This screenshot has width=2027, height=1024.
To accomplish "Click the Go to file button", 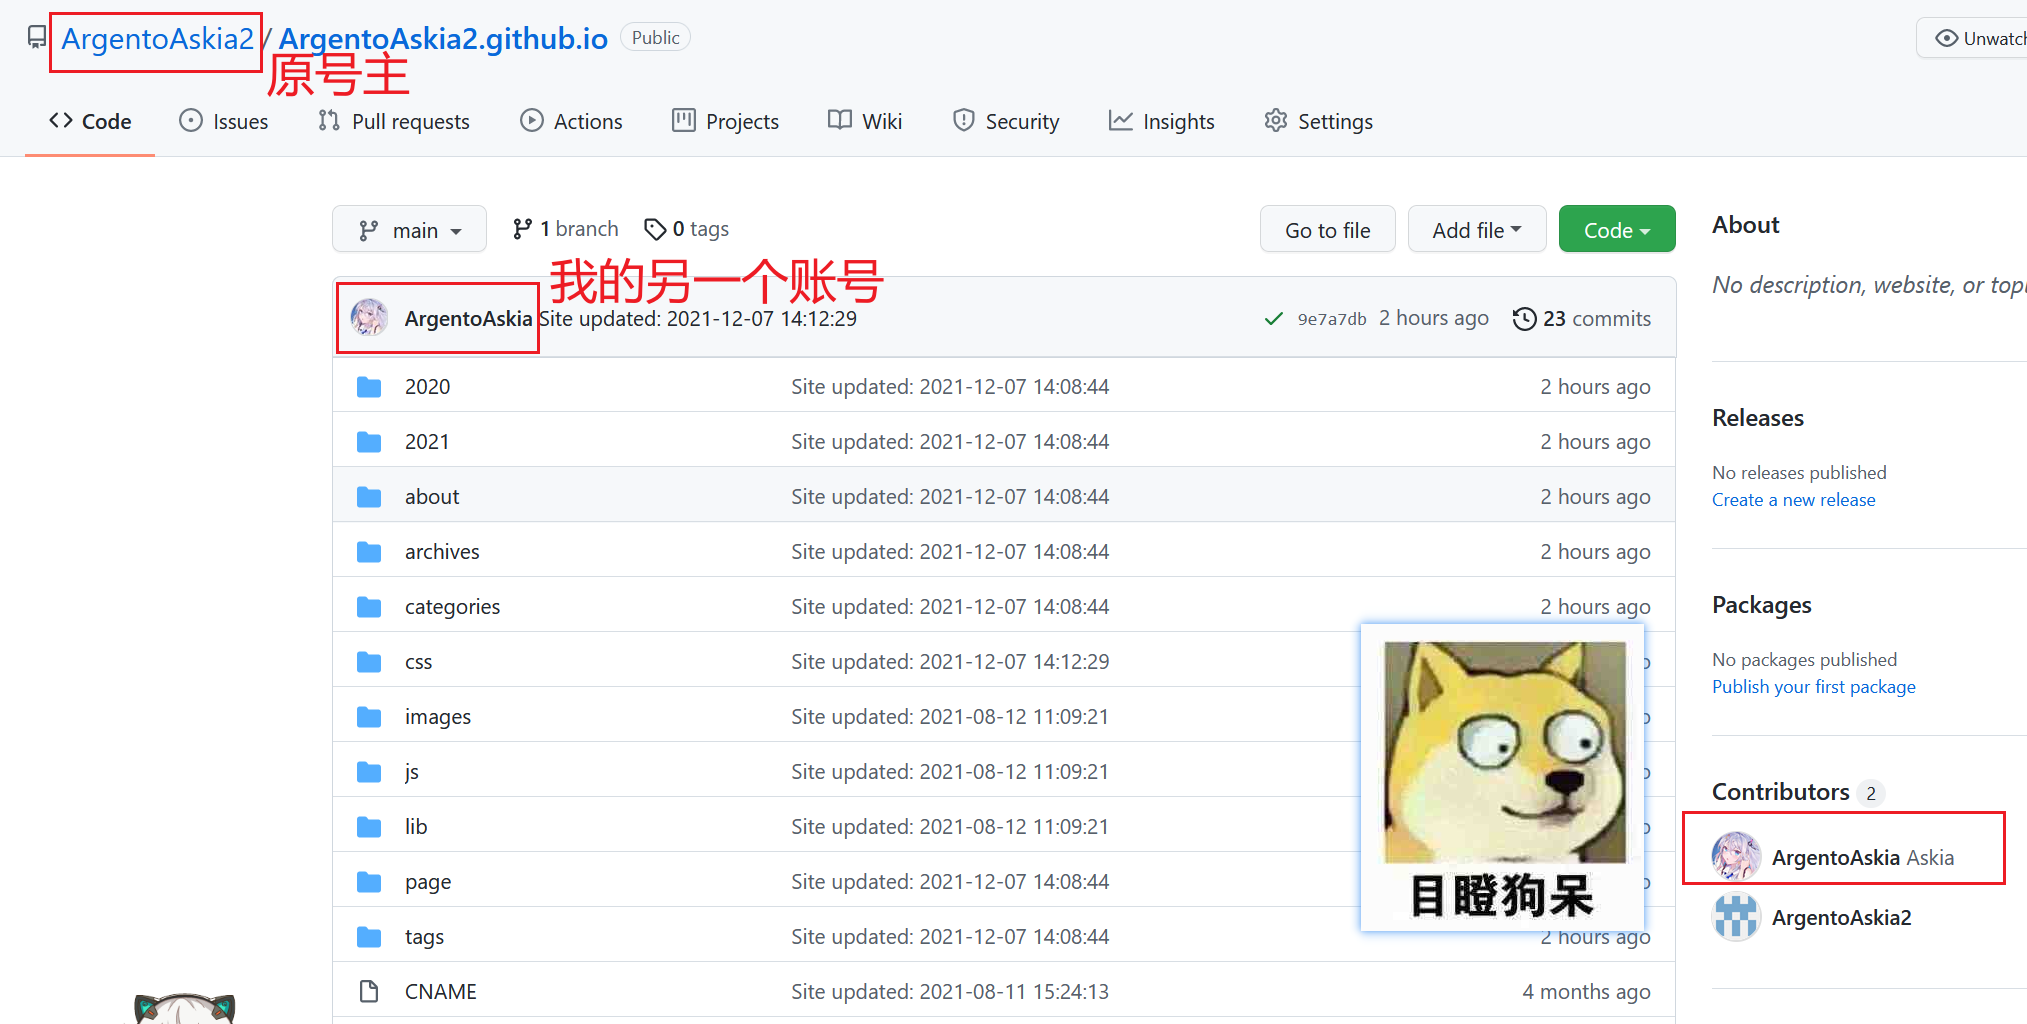I will click(1328, 230).
